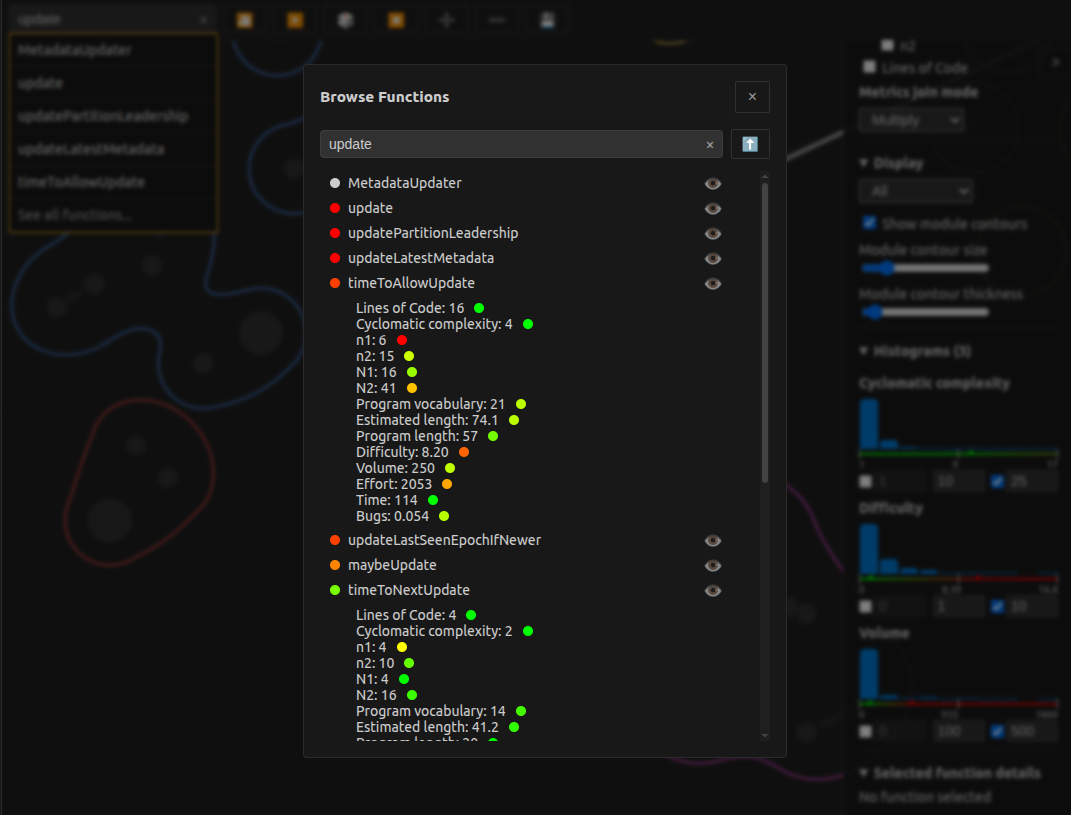The width and height of the screenshot is (1071, 815).
Task: Toggle the eye icon on the 'update' row
Action: [712, 208]
